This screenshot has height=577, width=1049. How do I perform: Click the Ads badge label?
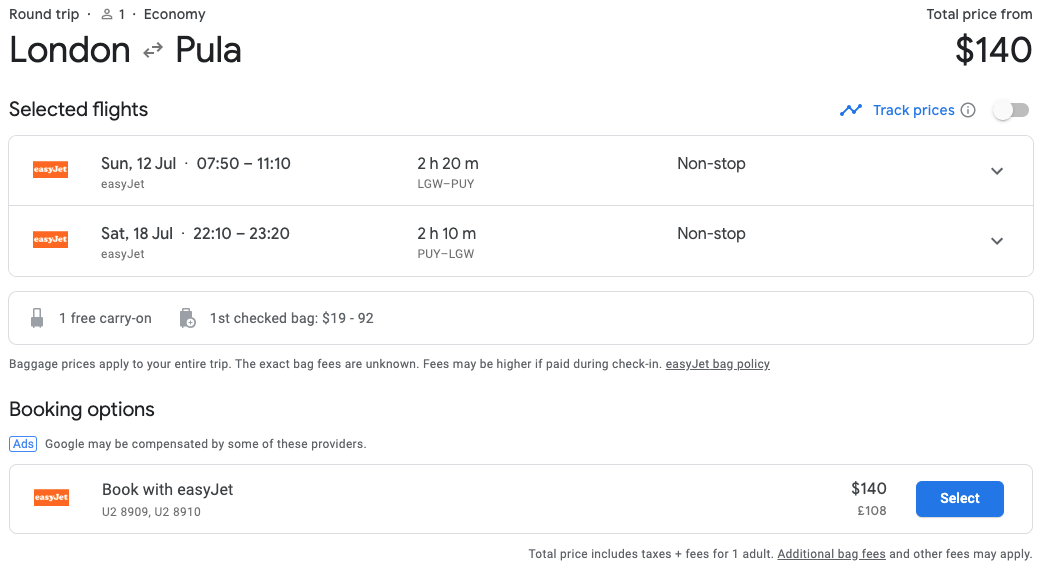pyautogui.click(x=23, y=443)
